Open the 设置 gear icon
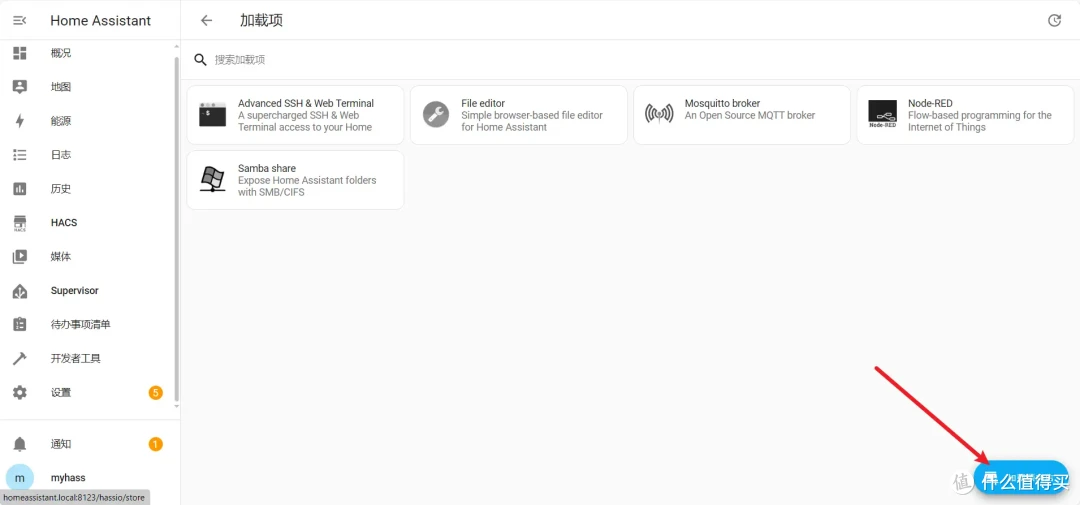The height and width of the screenshot is (505, 1080). [19, 393]
